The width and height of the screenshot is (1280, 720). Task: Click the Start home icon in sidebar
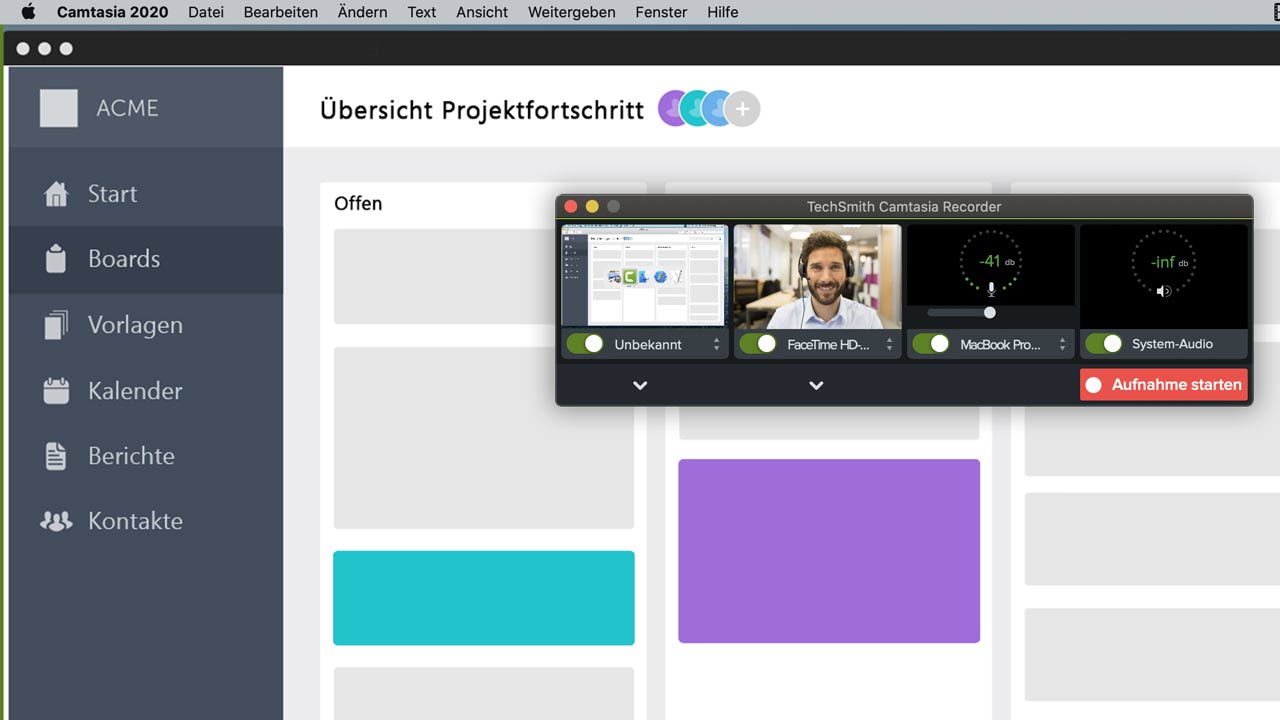click(x=56, y=194)
